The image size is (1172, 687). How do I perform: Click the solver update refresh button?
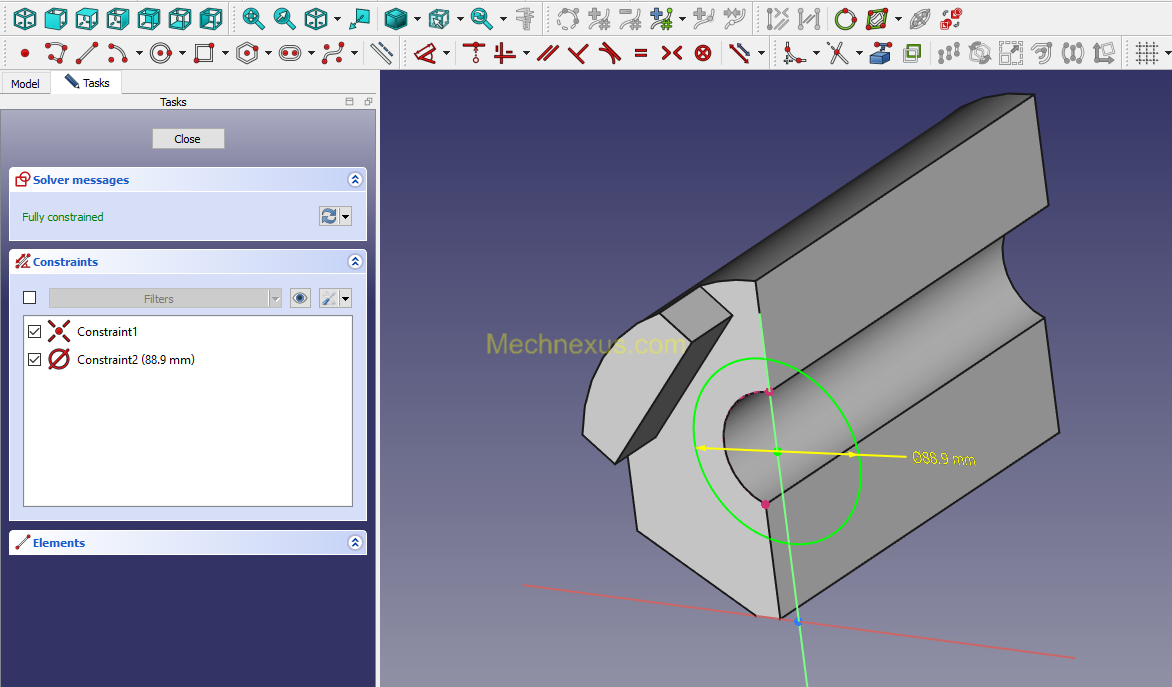click(329, 217)
